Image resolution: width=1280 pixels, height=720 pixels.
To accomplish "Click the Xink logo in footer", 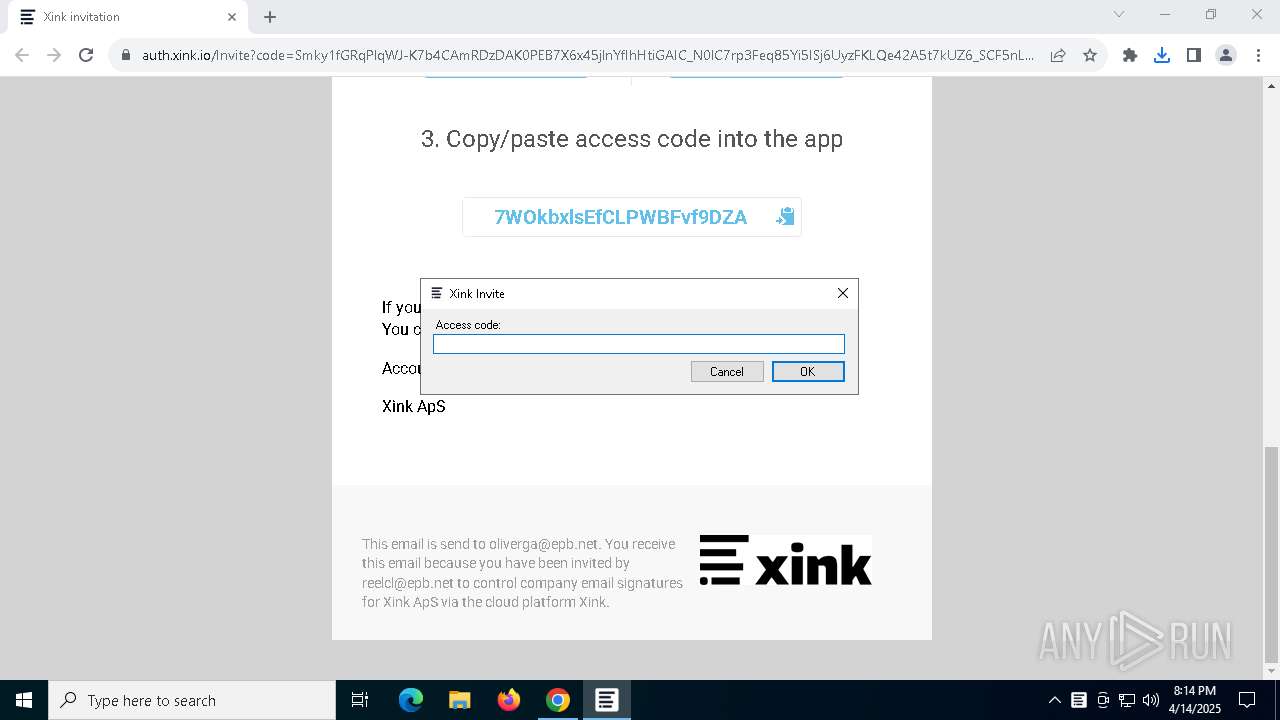I will pos(785,560).
